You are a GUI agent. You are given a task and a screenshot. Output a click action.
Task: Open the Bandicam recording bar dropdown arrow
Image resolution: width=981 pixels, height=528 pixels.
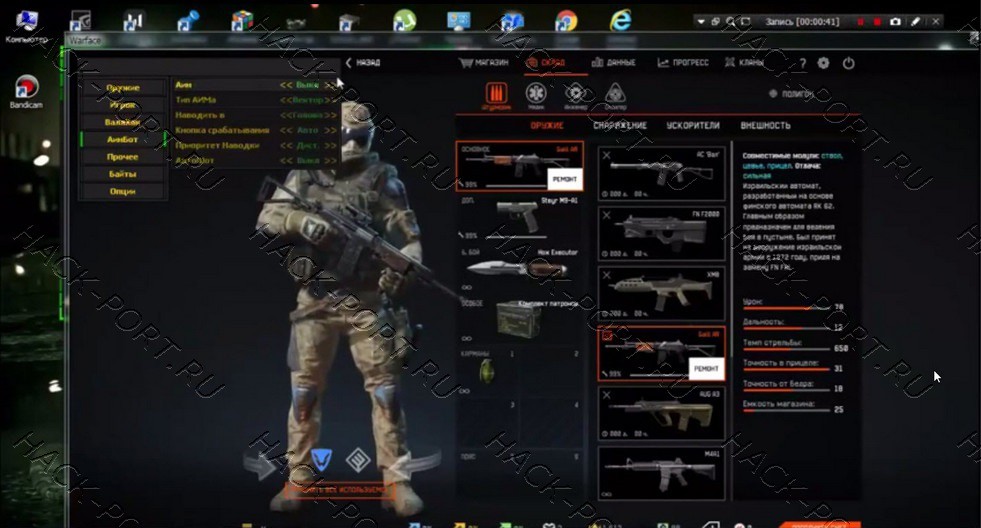point(701,21)
